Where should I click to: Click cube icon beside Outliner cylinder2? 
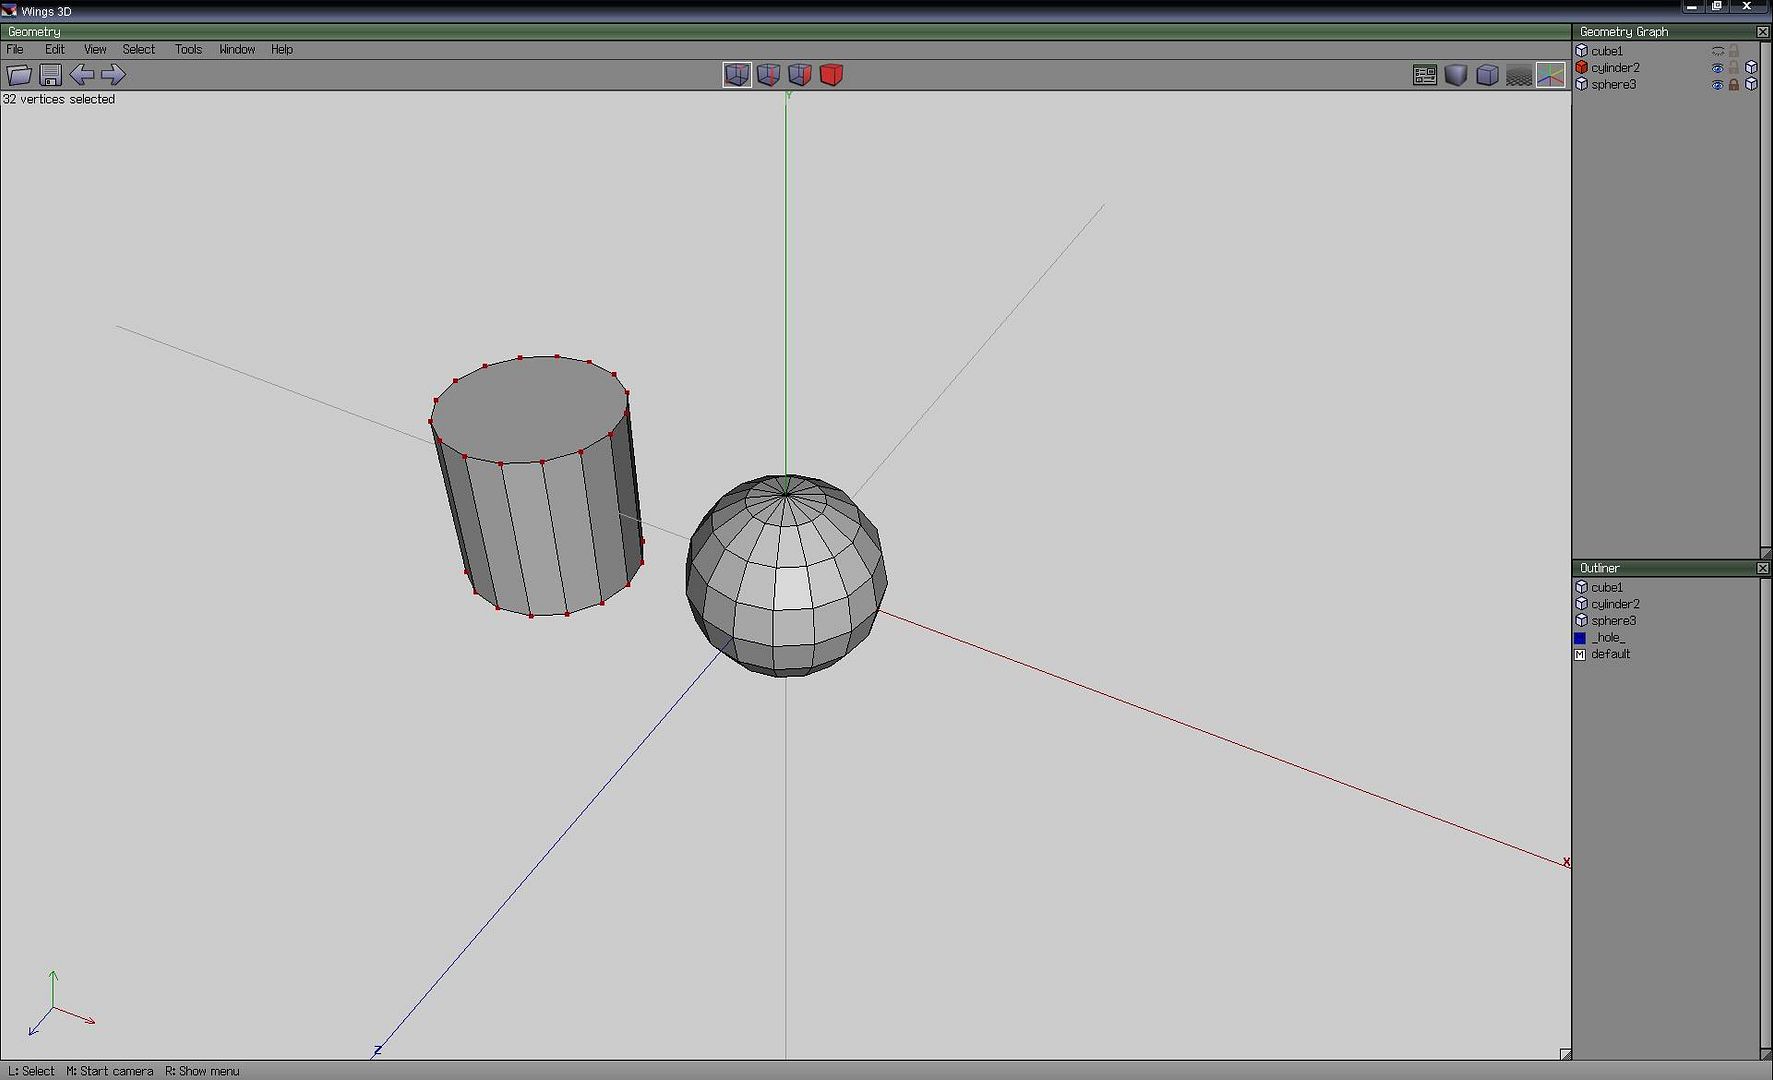[x=1582, y=604]
